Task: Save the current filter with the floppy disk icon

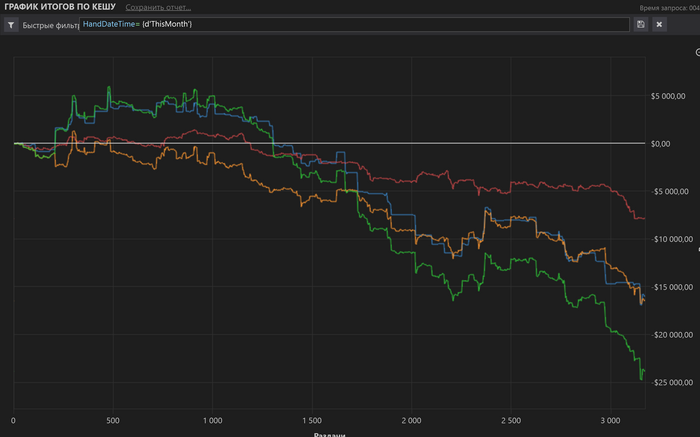Action: pos(641,25)
